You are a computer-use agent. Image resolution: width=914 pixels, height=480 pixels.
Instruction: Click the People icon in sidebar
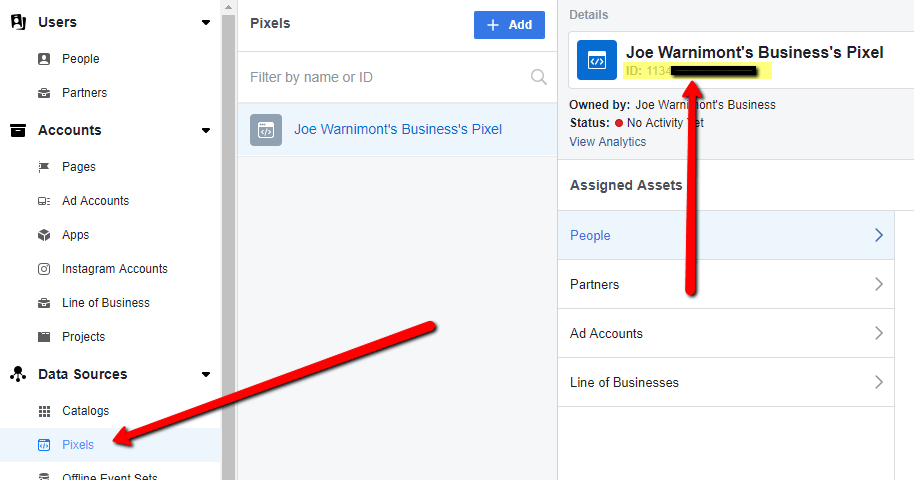pos(44,59)
